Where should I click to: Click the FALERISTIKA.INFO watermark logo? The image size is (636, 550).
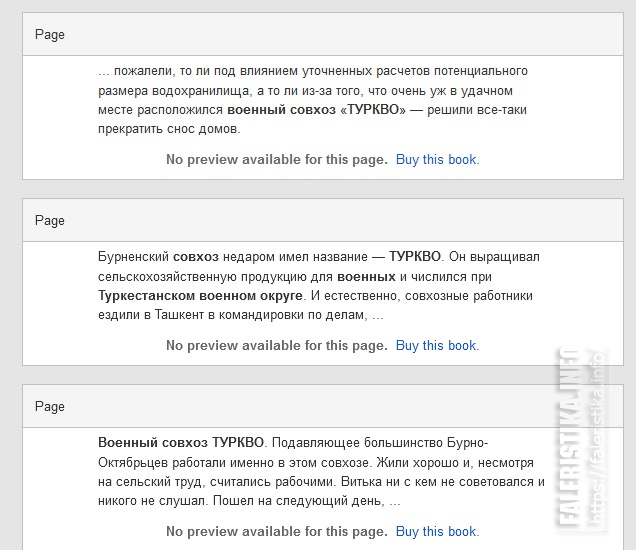[570, 438]
